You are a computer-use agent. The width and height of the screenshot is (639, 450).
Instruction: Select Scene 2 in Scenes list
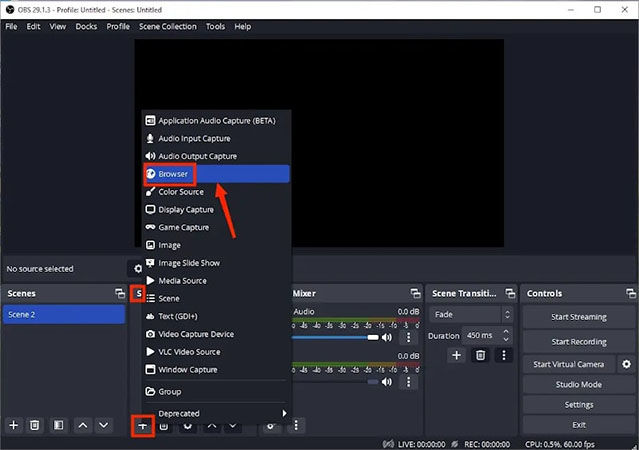click(64, 315)
